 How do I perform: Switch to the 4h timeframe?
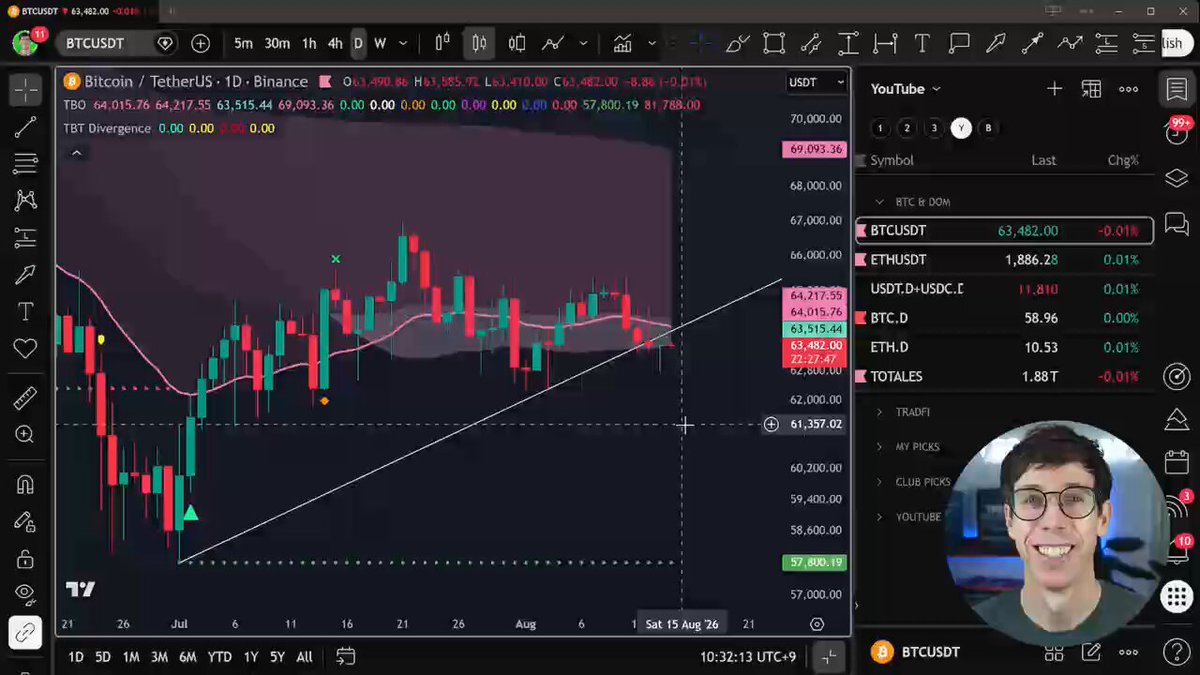[335, 43]
